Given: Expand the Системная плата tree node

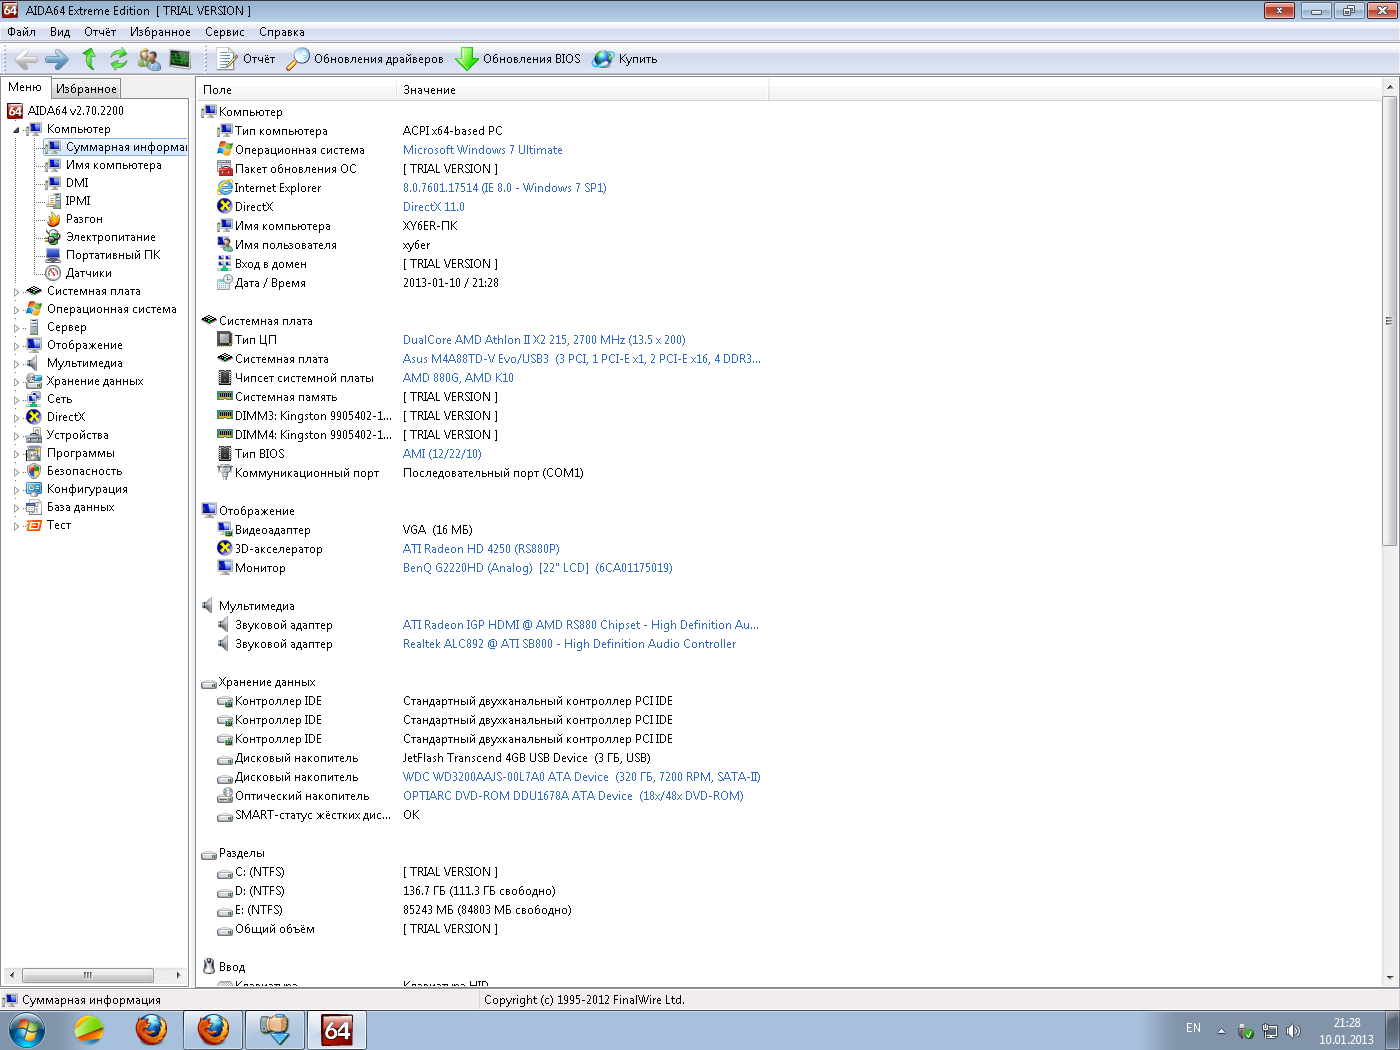Looking at the screenshot, I should click(x=16, y=292).
